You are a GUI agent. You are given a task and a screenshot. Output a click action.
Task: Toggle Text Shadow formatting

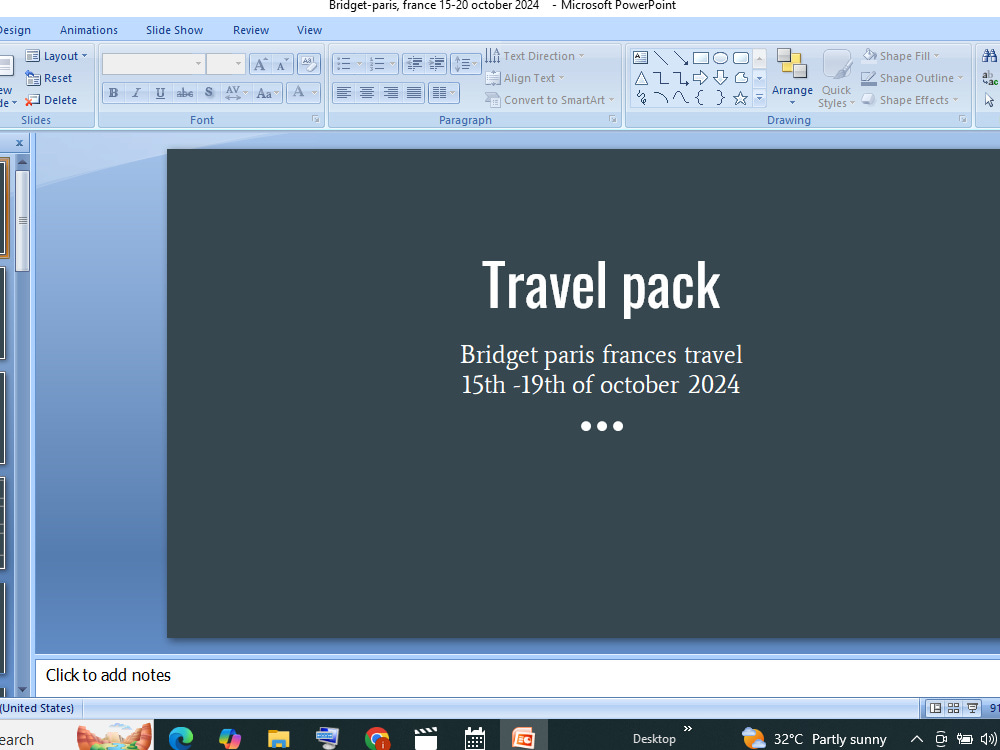(x=209, y=93)
